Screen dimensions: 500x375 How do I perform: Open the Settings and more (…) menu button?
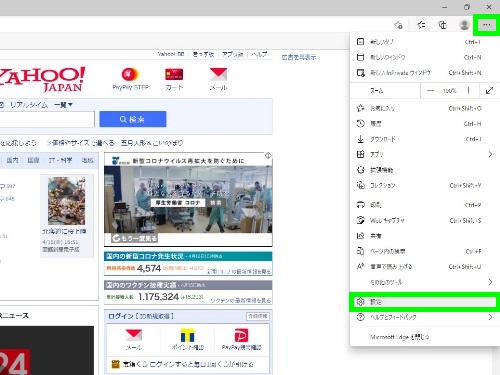[x=486, y=25]
